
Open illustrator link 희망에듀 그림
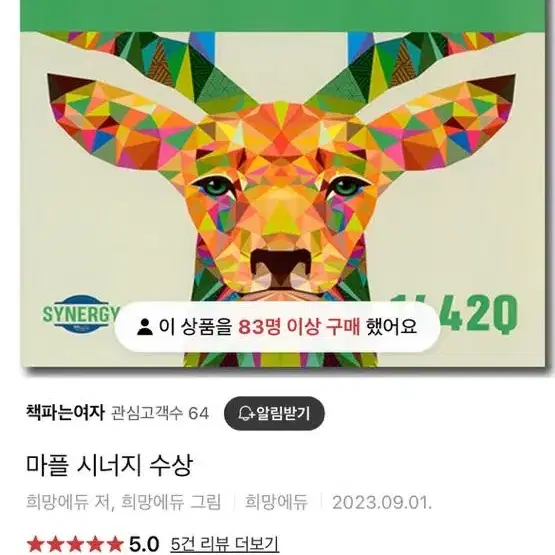tap(171, 502)
